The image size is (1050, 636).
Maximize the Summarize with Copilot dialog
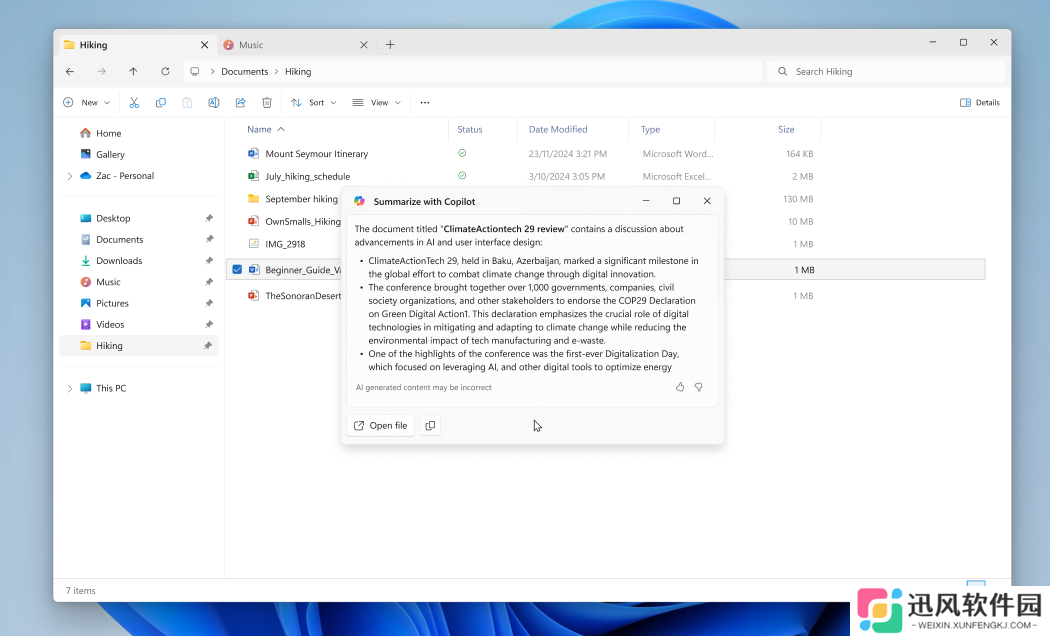coord(676,201)
